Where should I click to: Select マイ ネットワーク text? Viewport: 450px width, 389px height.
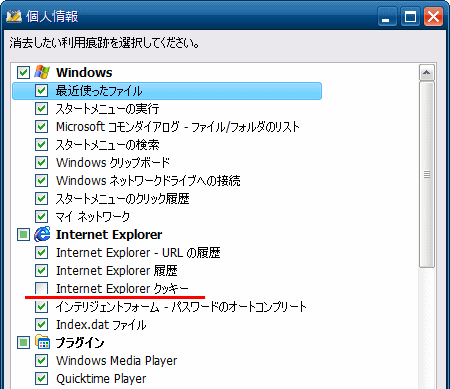pyautogui.click(x=93, y=217)
